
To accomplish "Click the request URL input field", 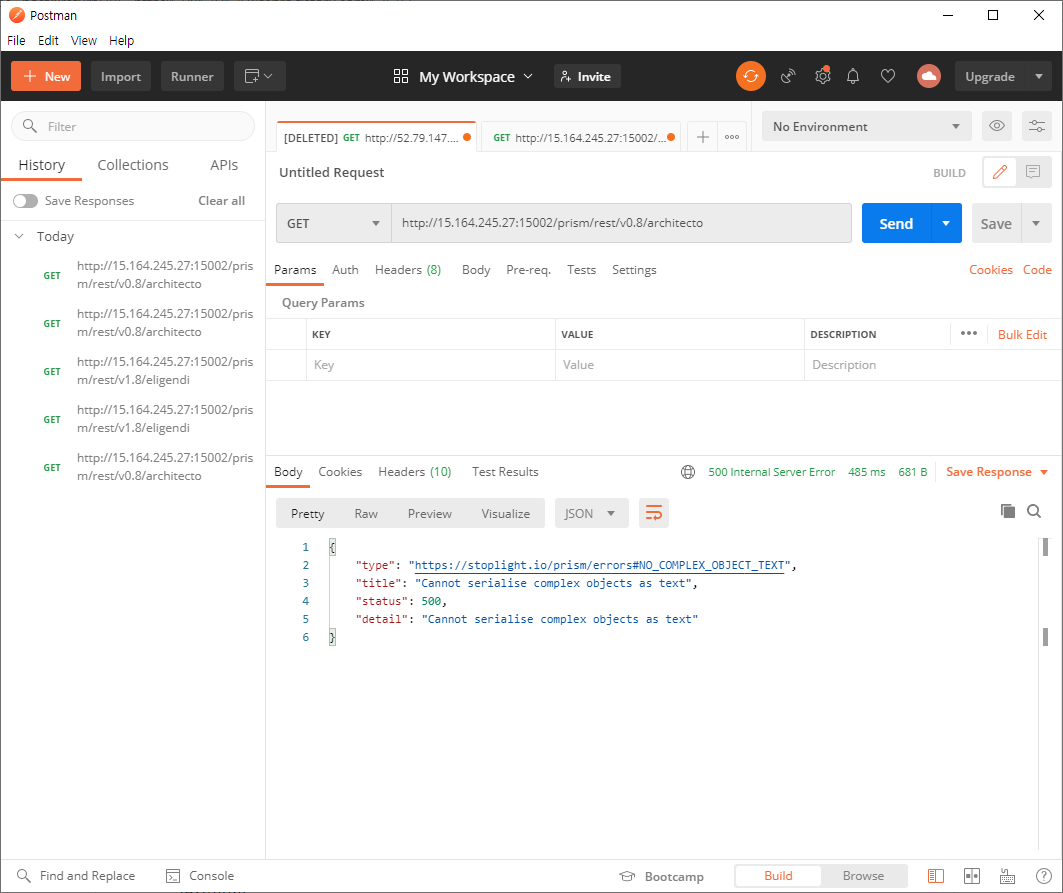I will 621,223.
